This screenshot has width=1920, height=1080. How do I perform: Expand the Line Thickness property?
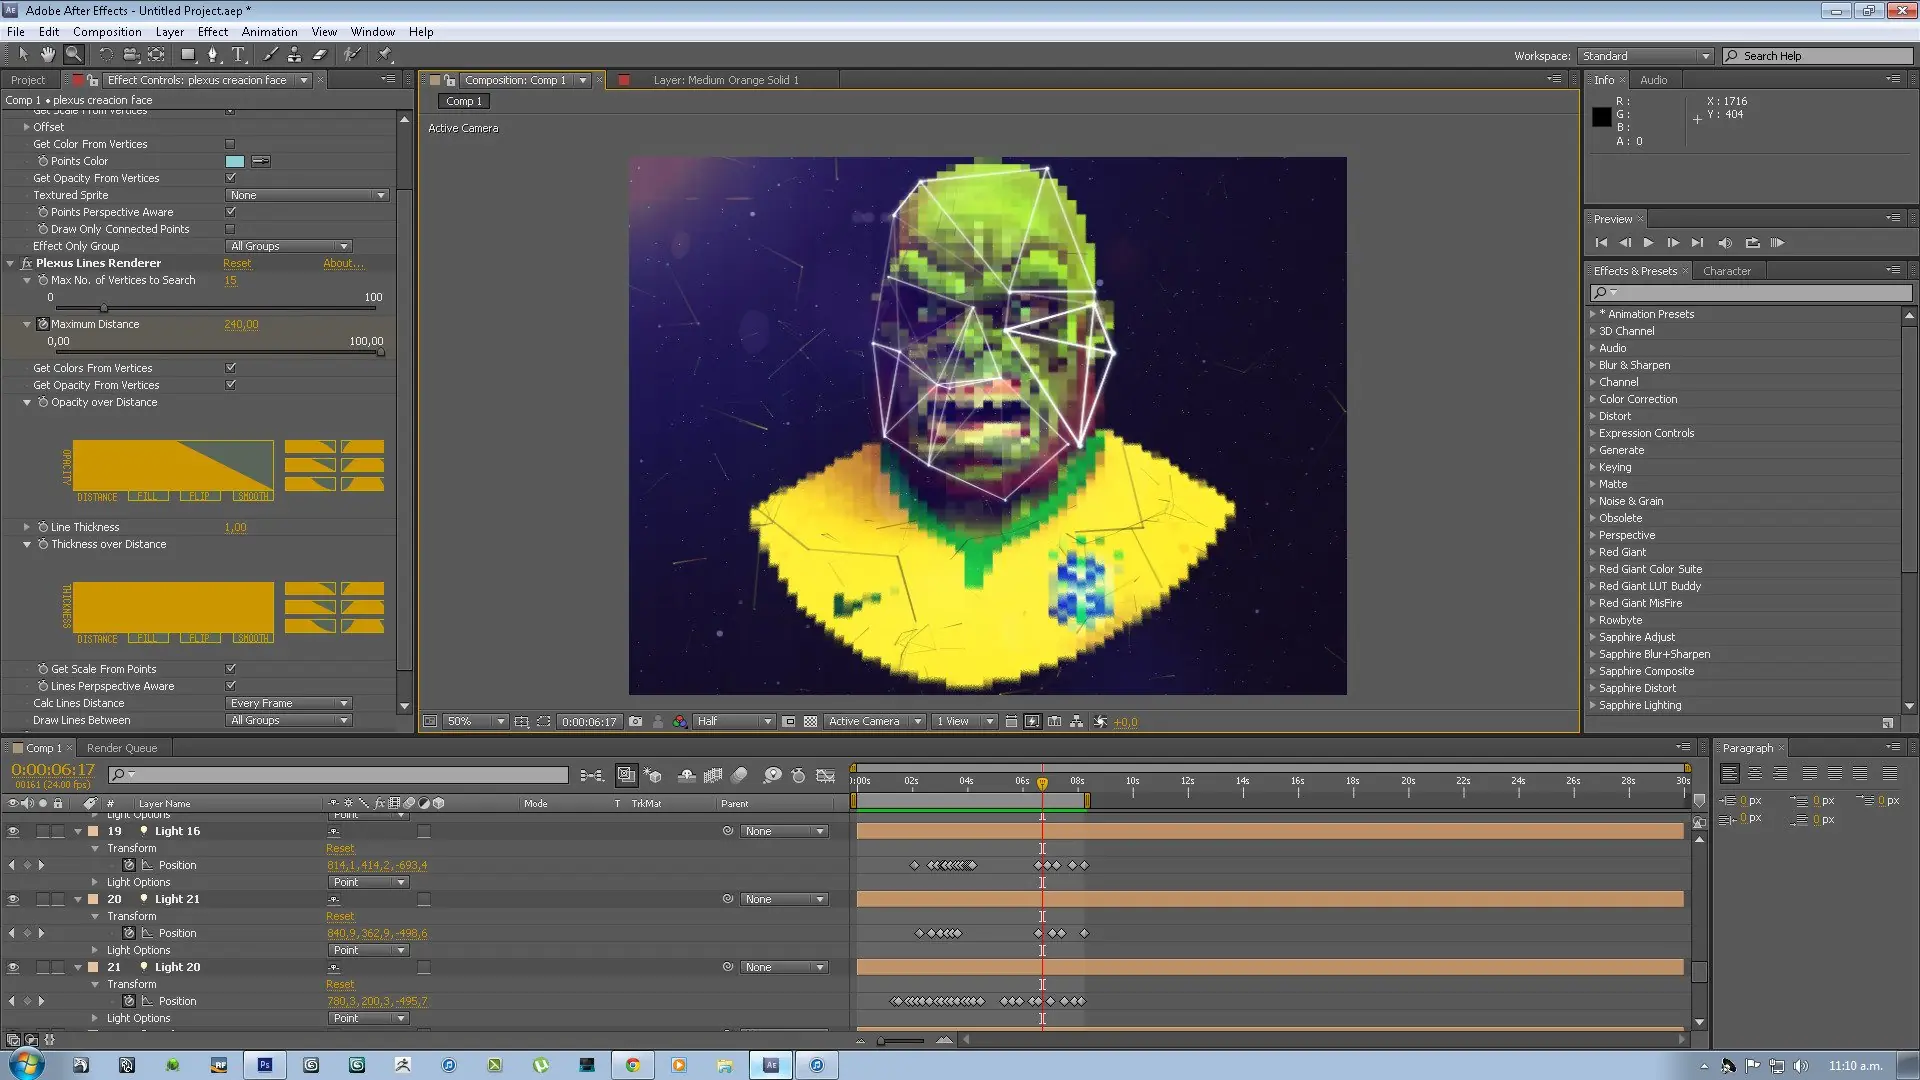tap(27, 527)
